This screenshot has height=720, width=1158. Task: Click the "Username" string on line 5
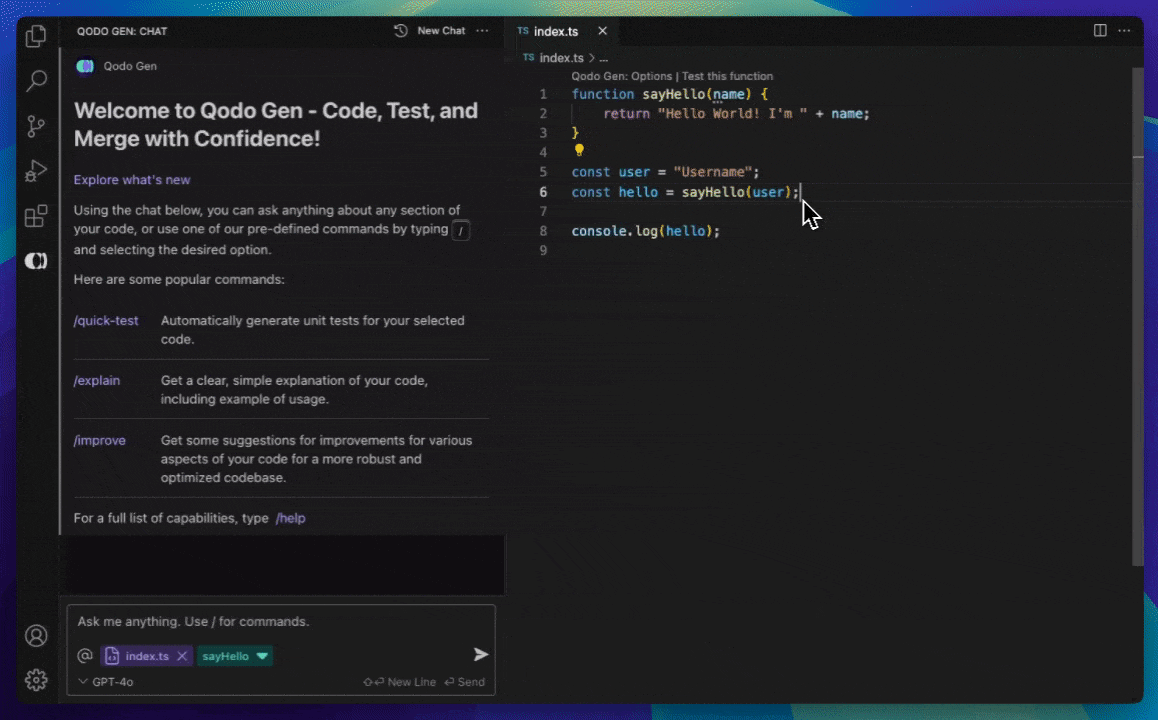point(713,172)
